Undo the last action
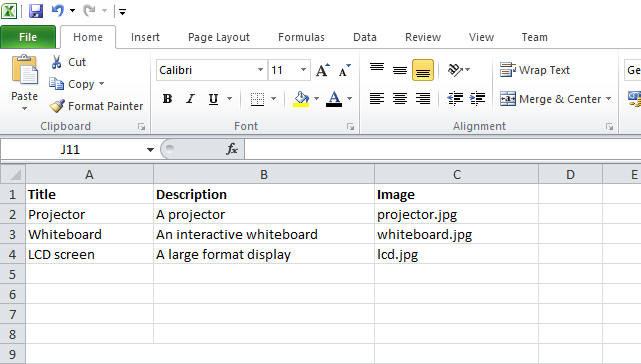641x364 pixels. point(58,11)
